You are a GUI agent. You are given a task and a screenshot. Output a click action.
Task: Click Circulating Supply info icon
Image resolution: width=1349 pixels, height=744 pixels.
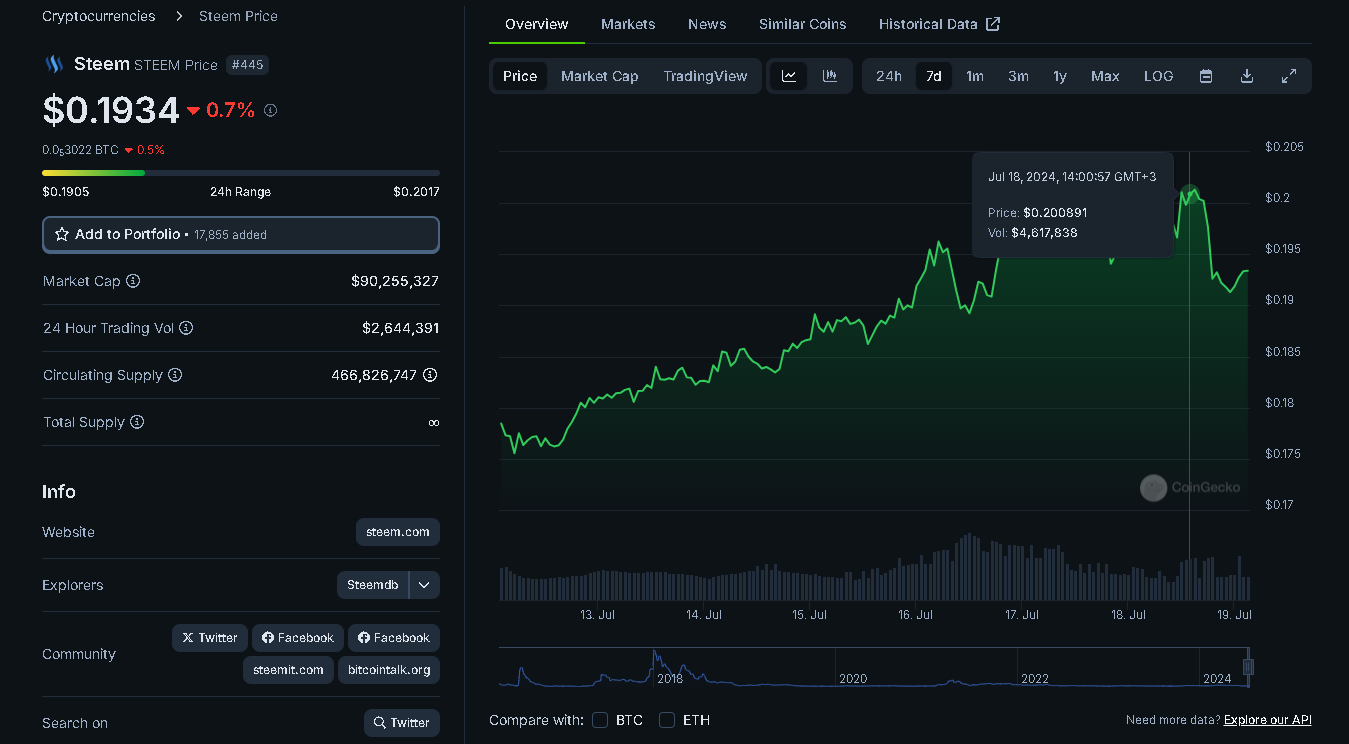175,375
